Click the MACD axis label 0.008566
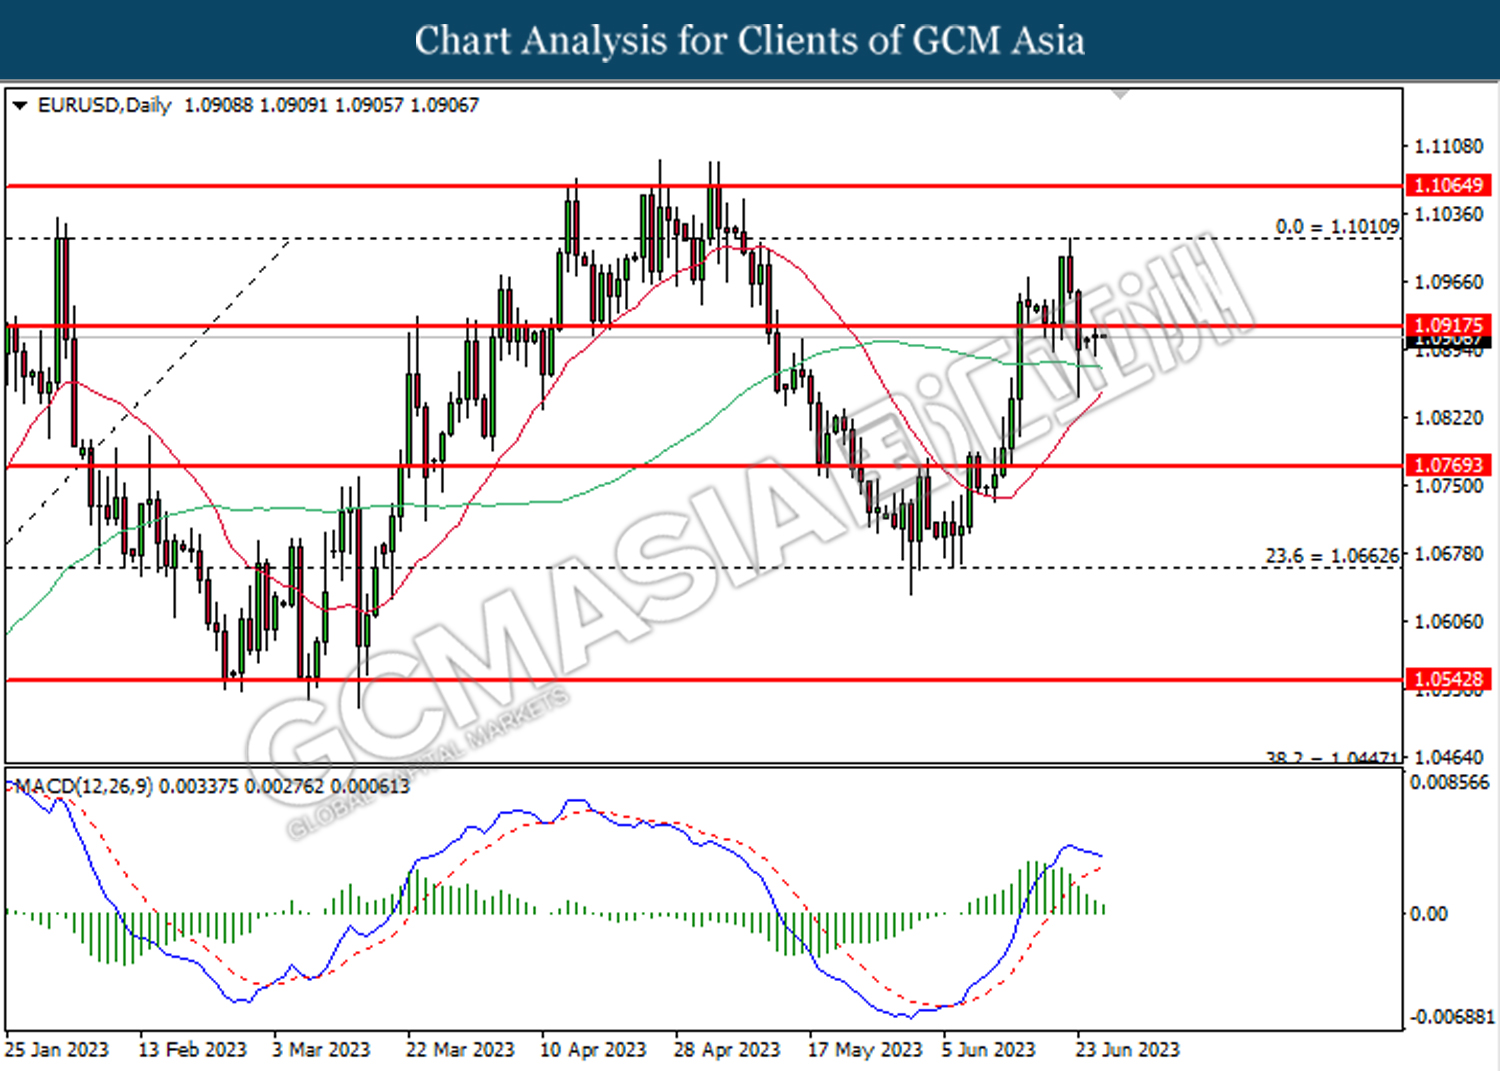This screenshot has height=1071, width=1500. pyautogui.click(x=1450, y=782)
